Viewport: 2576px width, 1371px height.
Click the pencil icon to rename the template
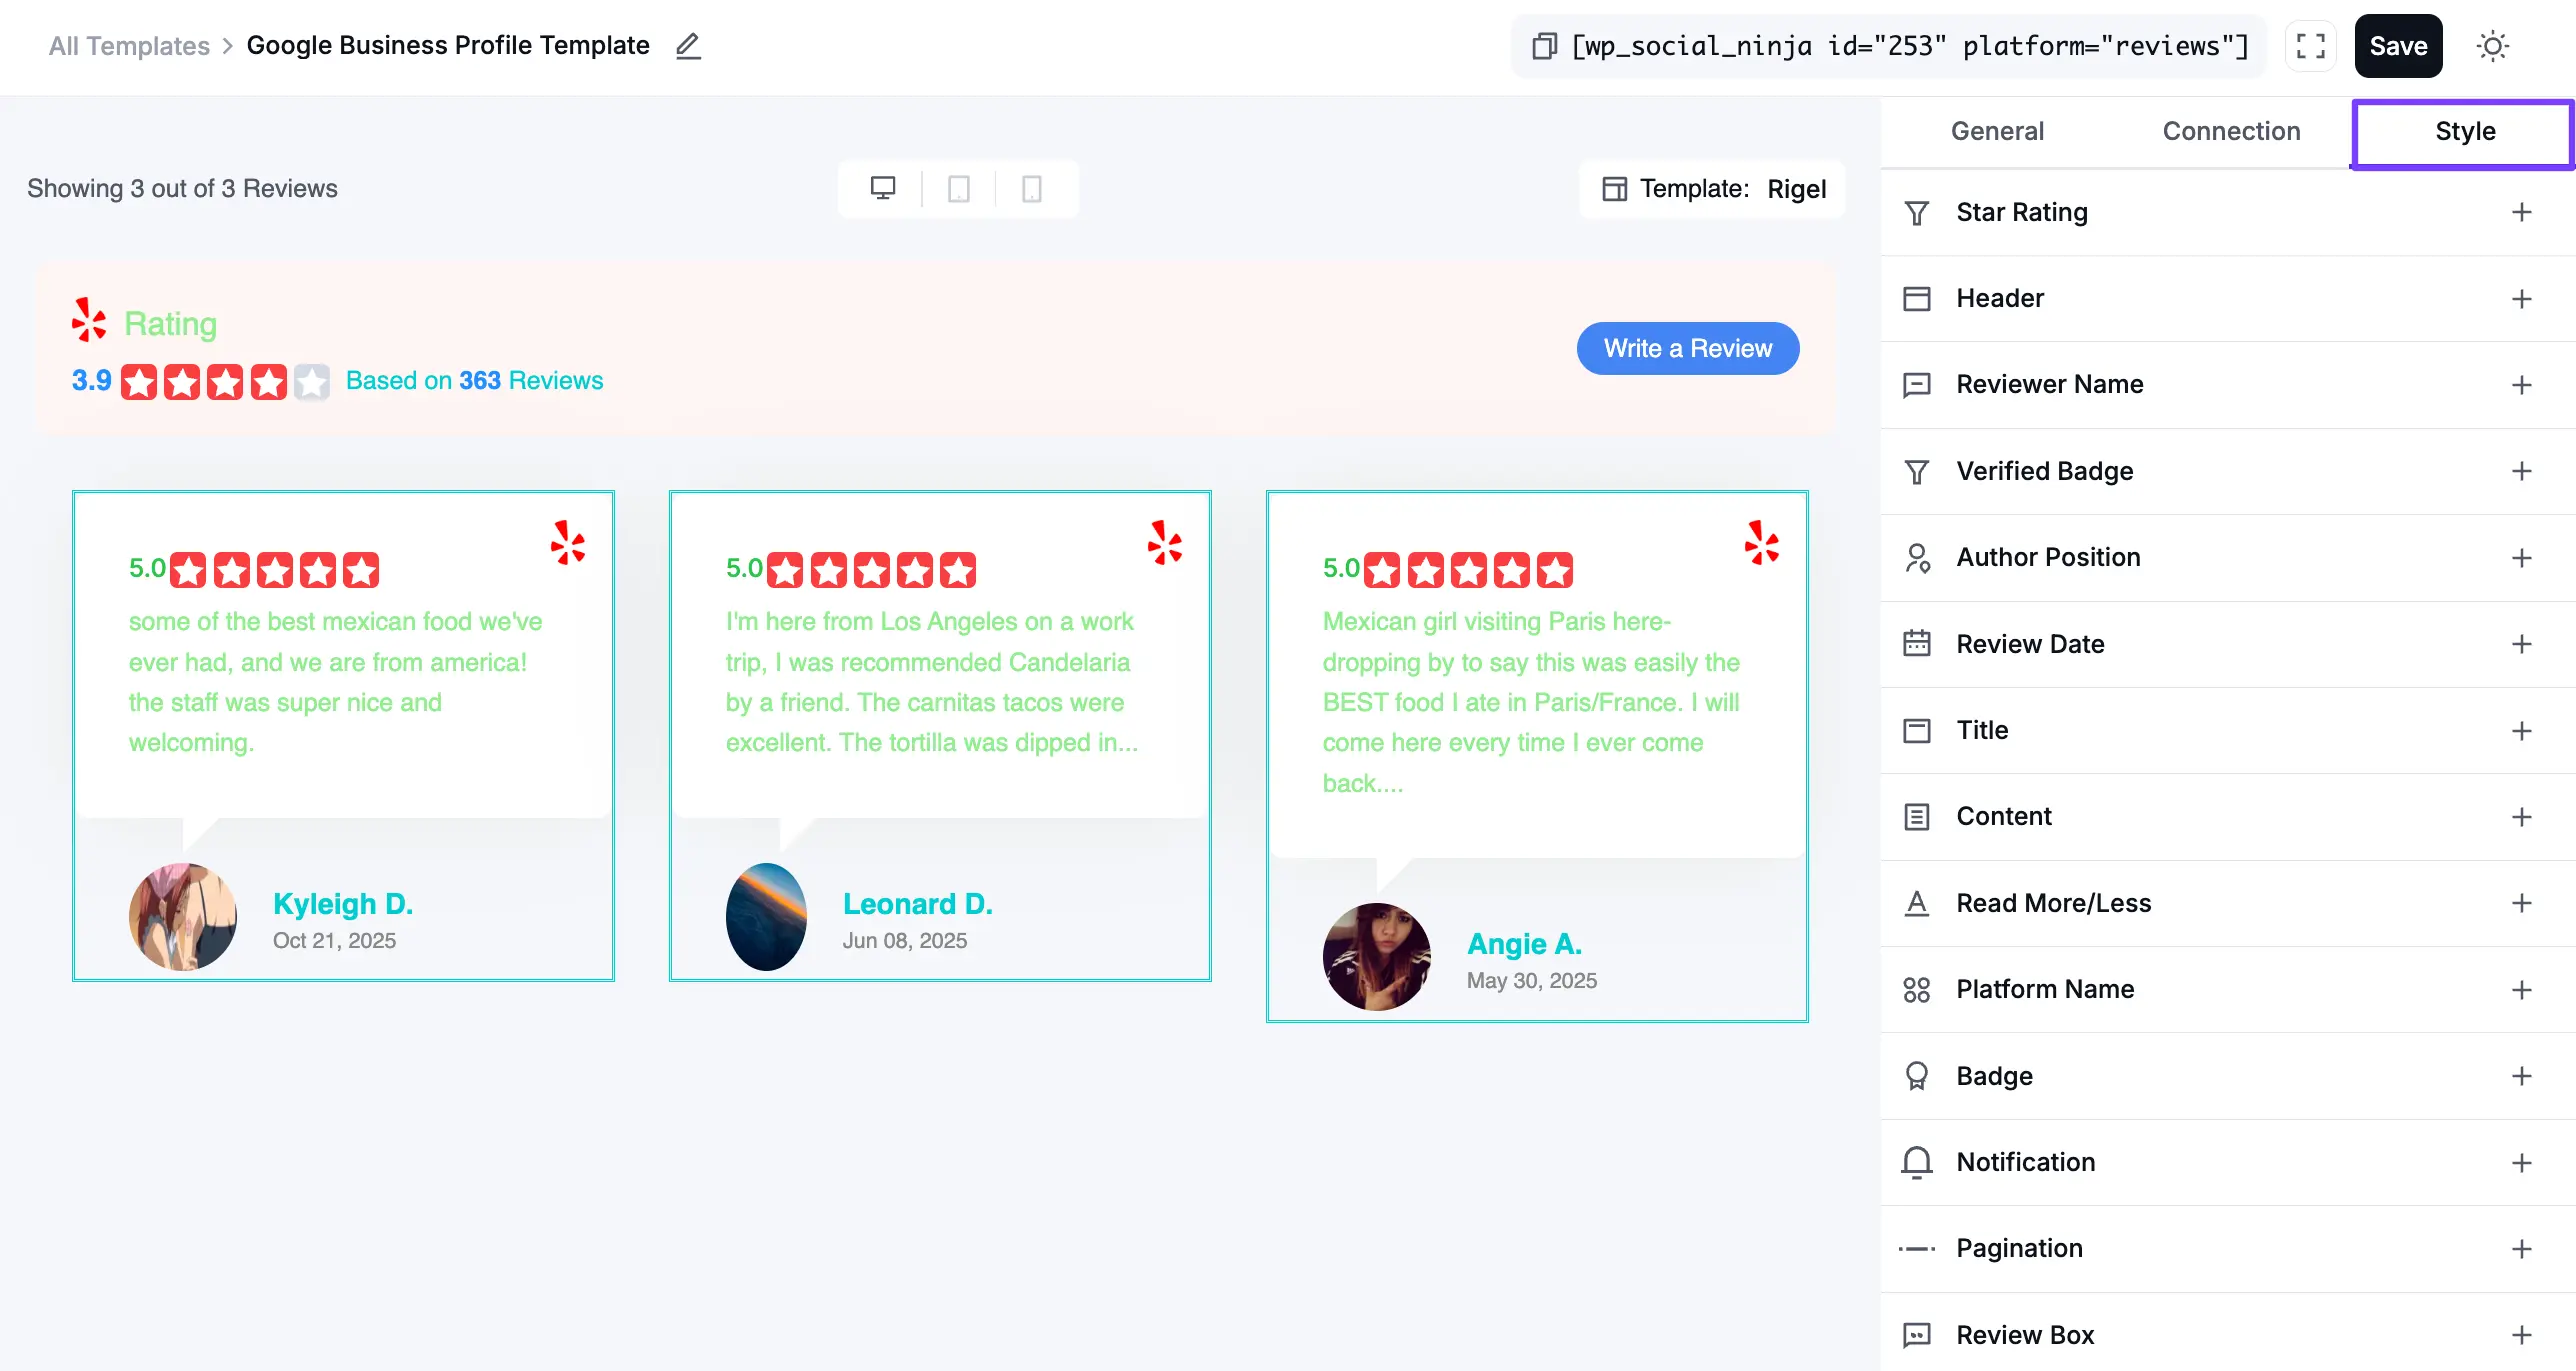coord(688,46)
